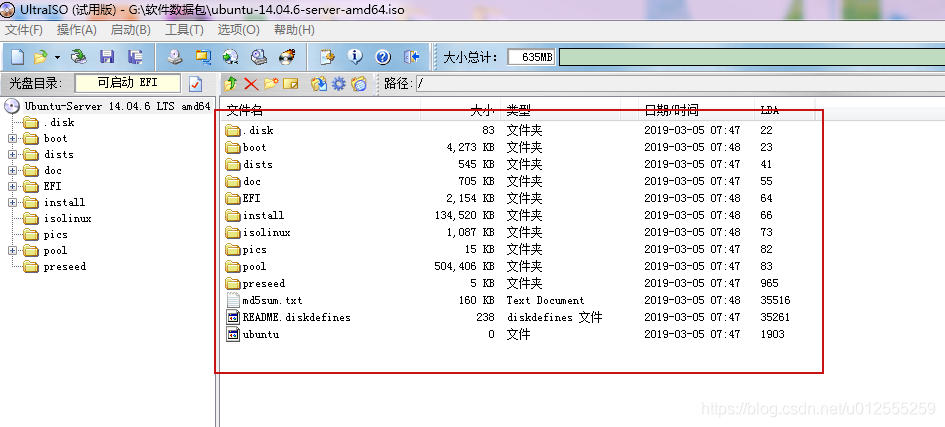This screenshot has height=427, width=945.
Task: Select preseed folder in left tree
Action: (64, 267)
